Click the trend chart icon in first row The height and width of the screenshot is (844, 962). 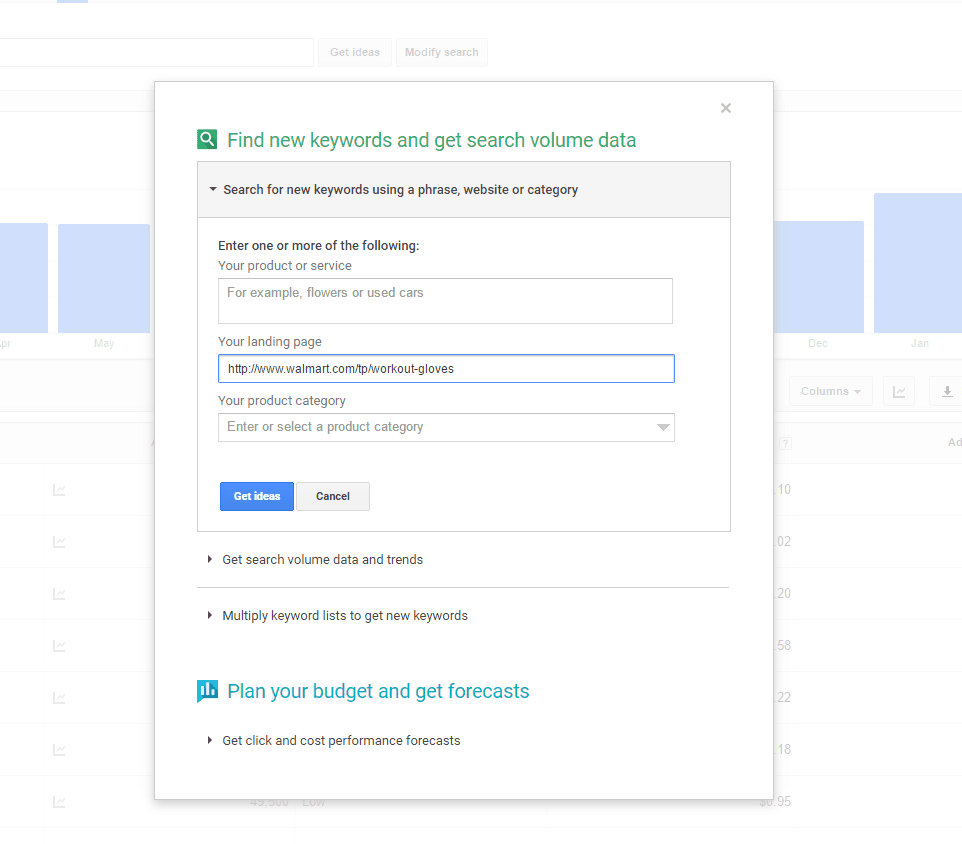pyautogui.click(x=60, y=490)
